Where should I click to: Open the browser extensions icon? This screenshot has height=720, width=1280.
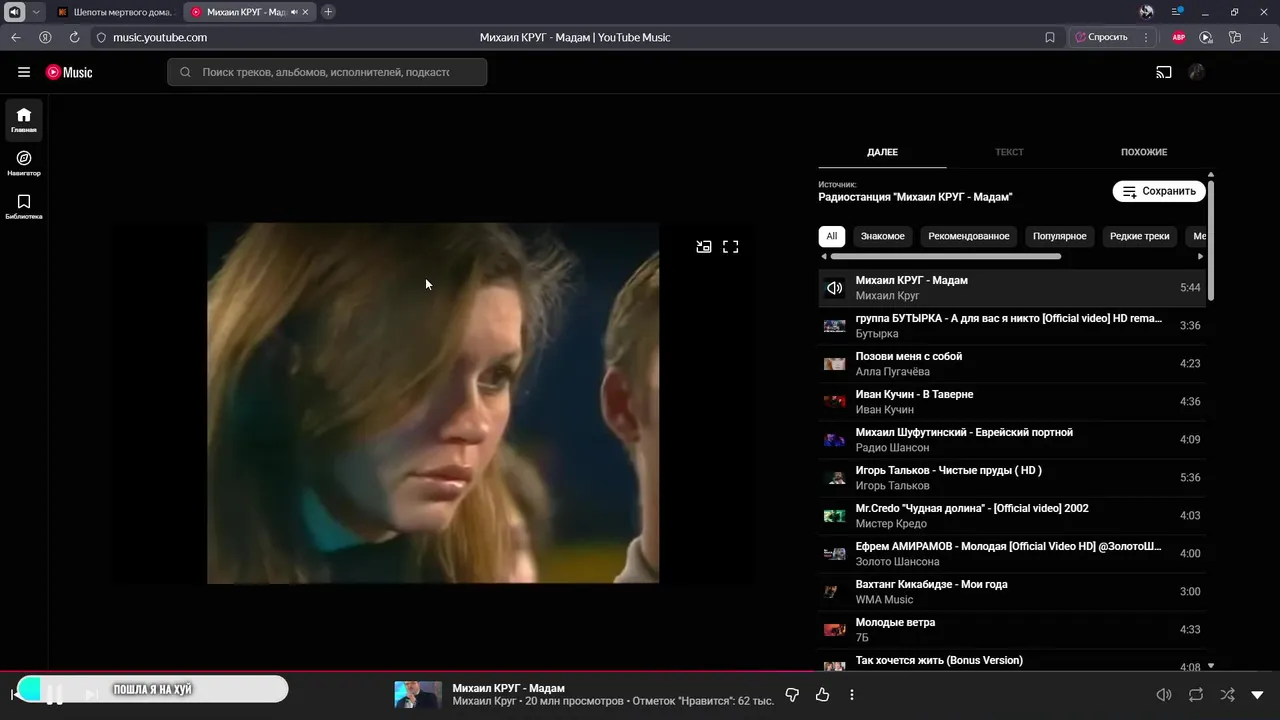coord(1235,37)
